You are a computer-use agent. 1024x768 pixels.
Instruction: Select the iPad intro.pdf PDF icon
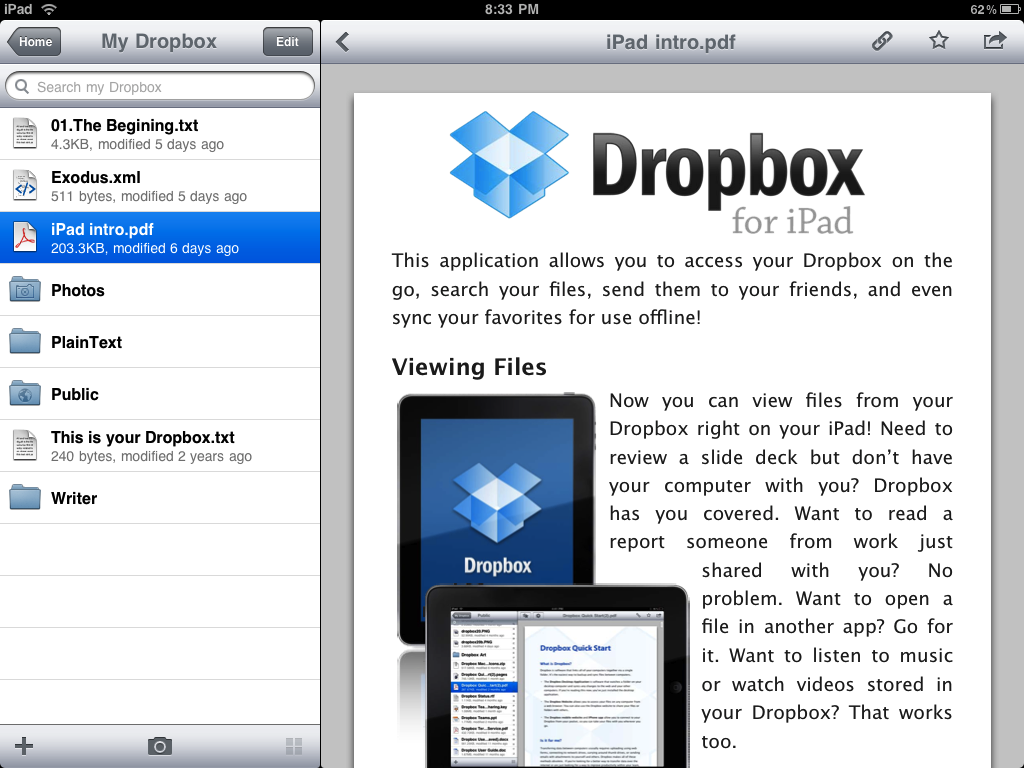pyautogui.click(x=25, y=238)
